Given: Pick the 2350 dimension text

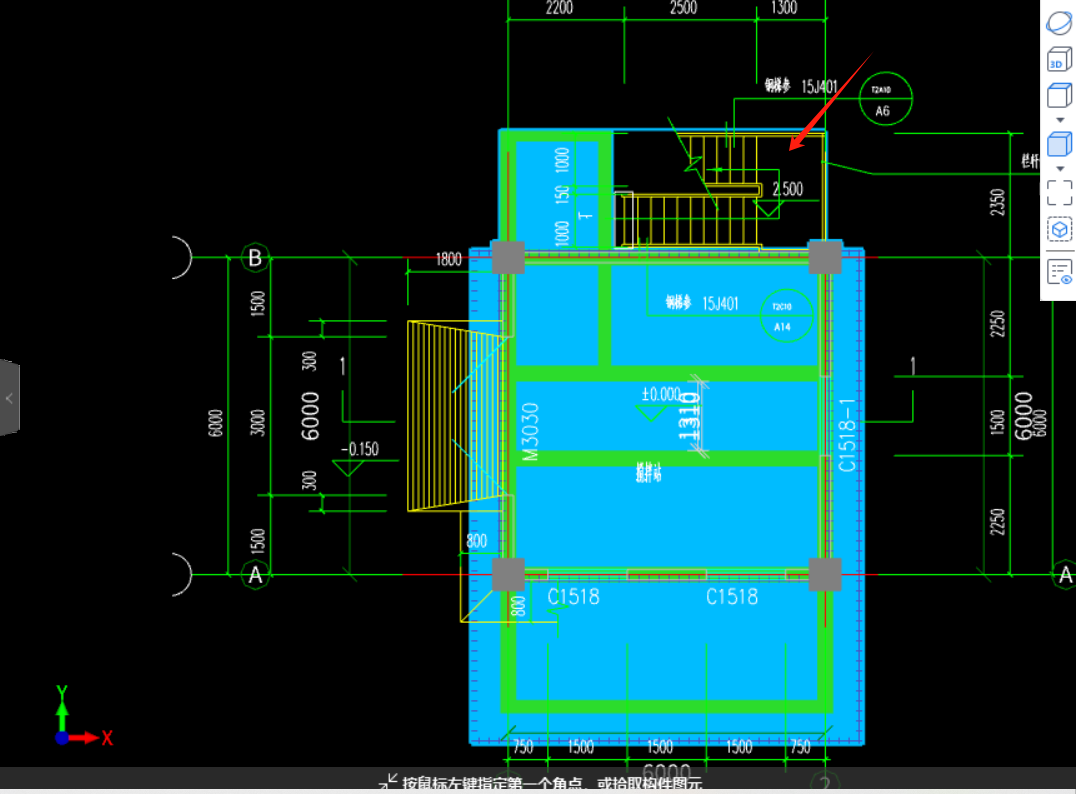Looking at the screenshot, I should pyautogui.click(x=998, y=202).
